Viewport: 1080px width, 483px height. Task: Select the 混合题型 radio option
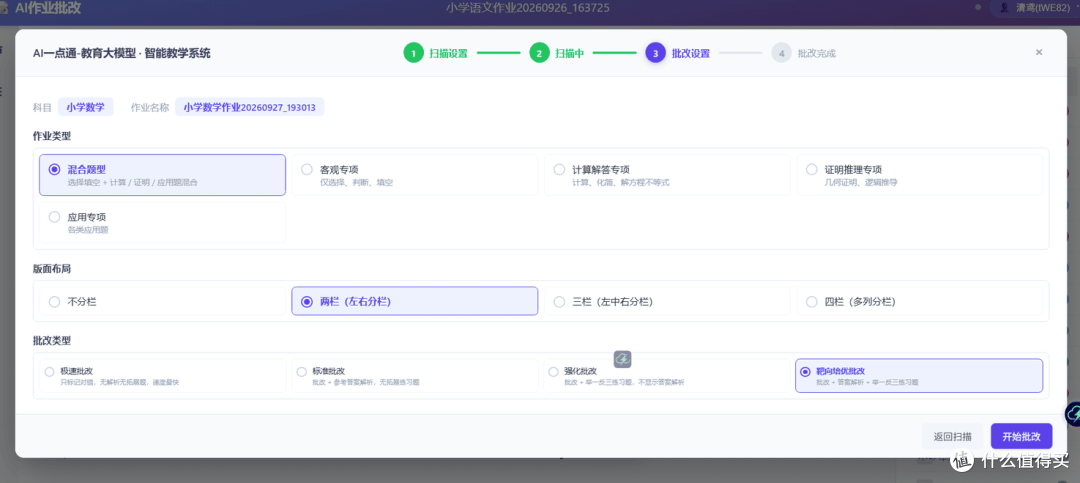pos(162,175)
